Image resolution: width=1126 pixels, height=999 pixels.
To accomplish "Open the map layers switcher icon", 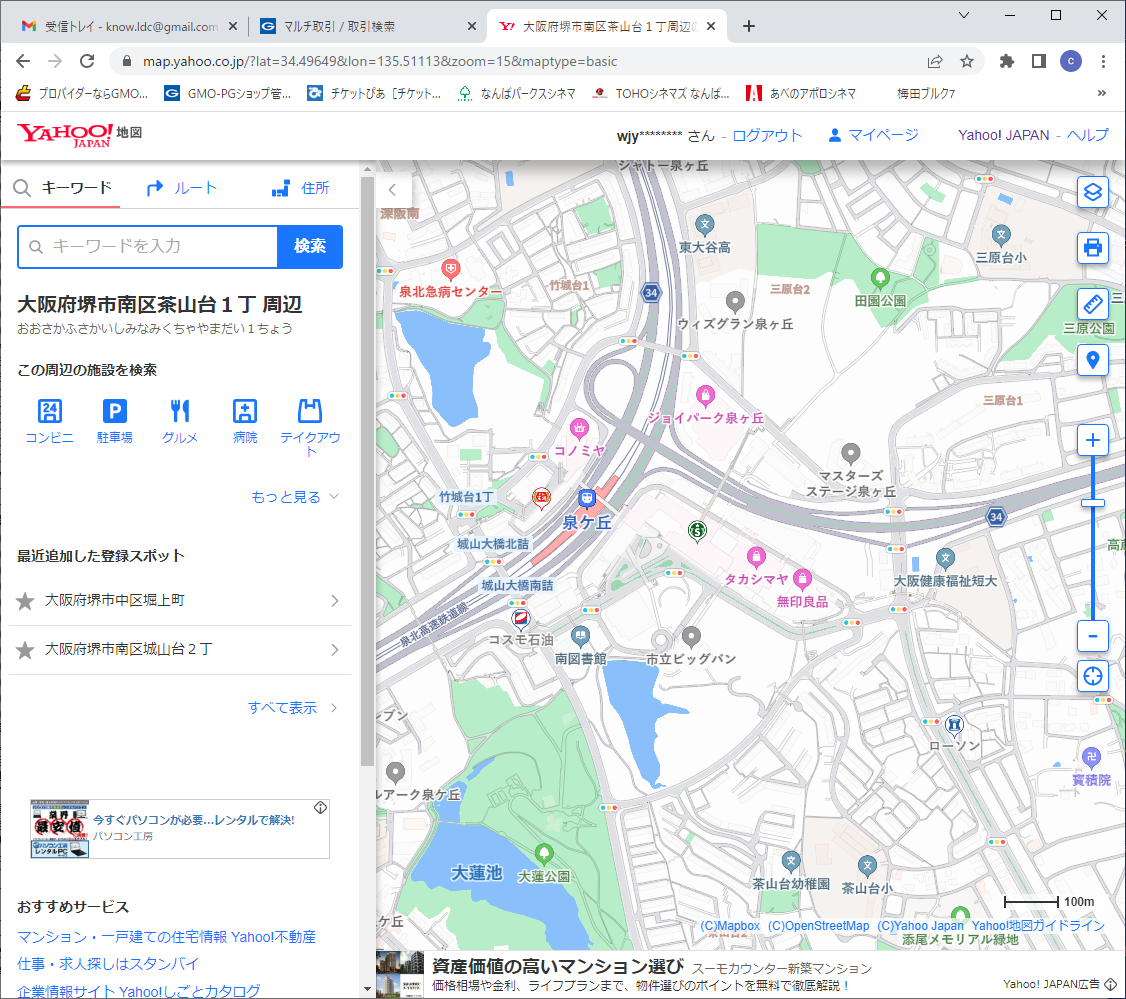I will 1092,192.
